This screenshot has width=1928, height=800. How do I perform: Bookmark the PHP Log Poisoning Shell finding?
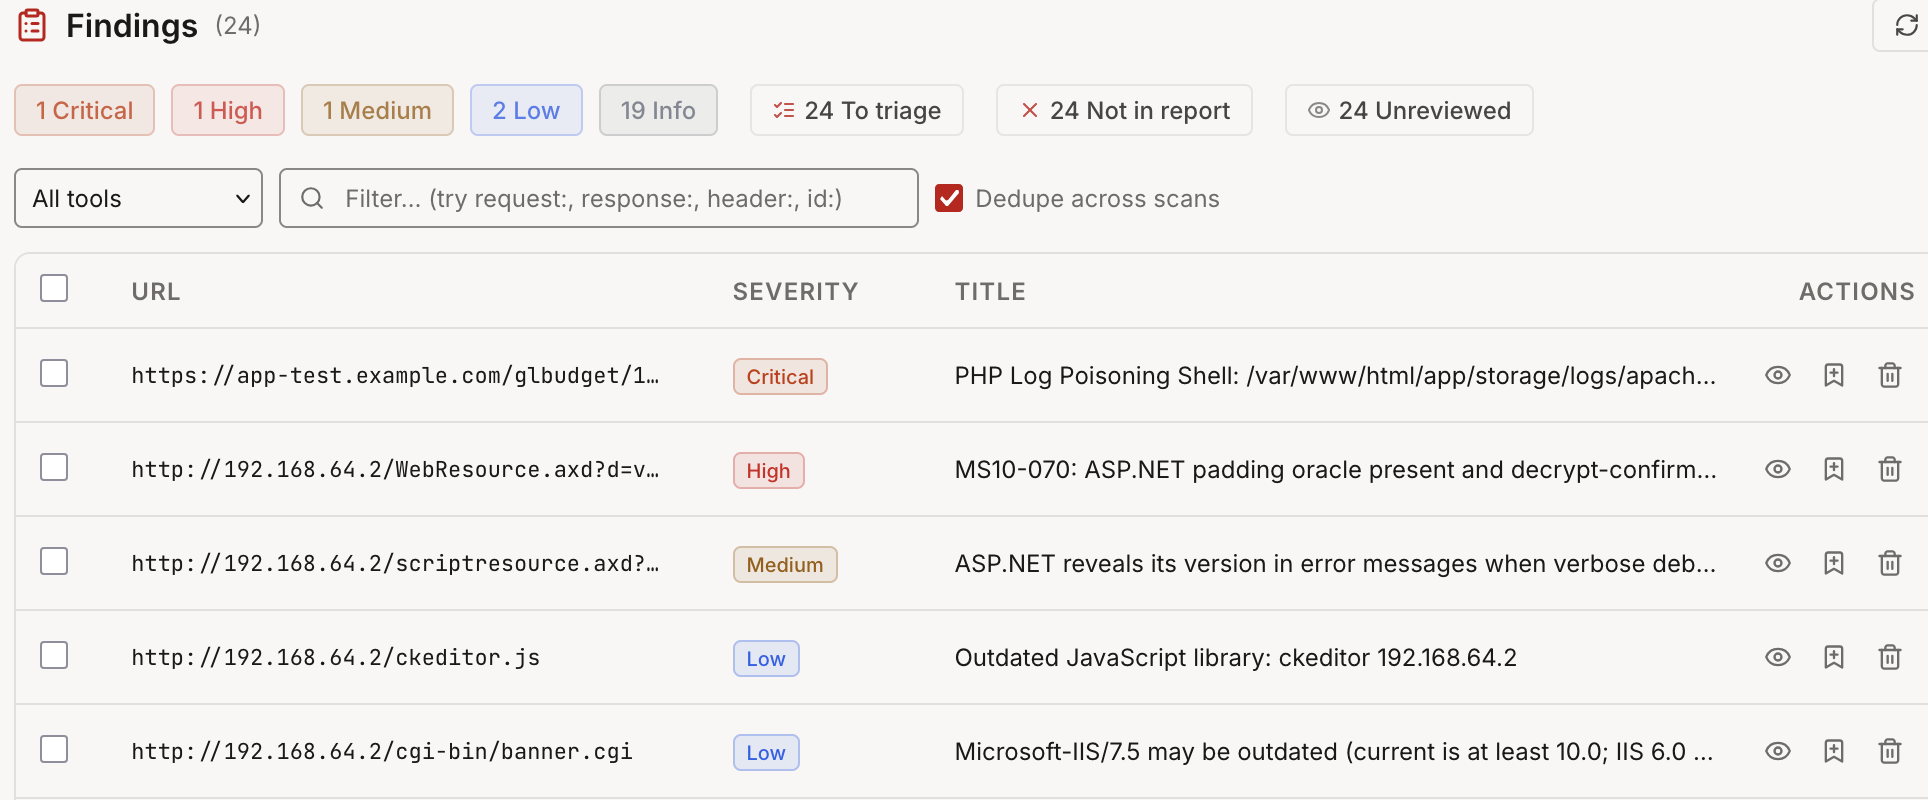coord(1833,375)
